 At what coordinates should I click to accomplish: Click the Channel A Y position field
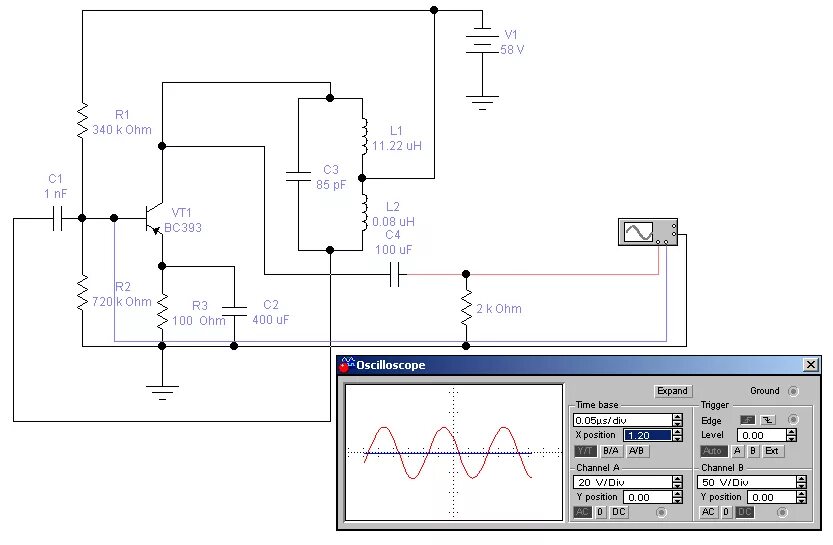pos(648,497)
